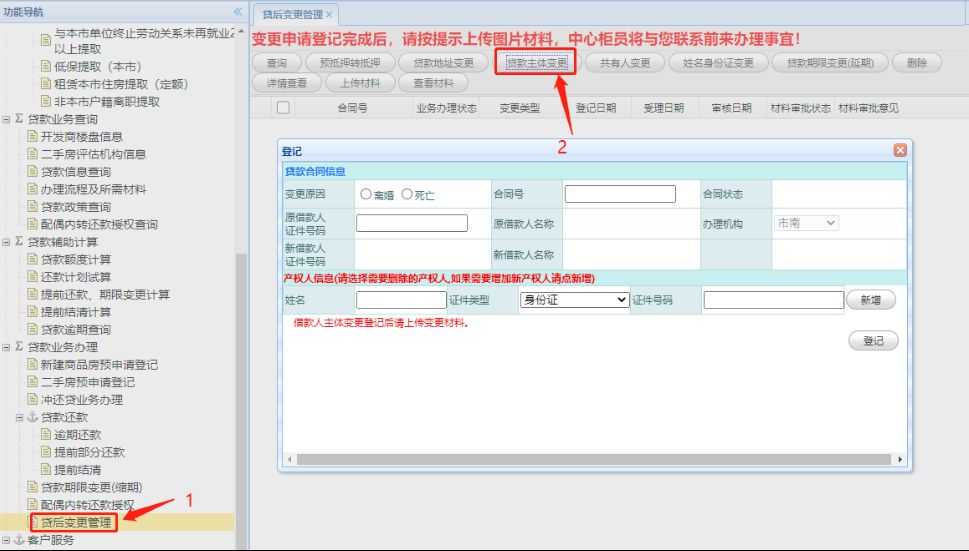The image size is (969, 551).
Task: Click document icon beside 办理流程及所需材料
Action: click(x=33, y=188)
